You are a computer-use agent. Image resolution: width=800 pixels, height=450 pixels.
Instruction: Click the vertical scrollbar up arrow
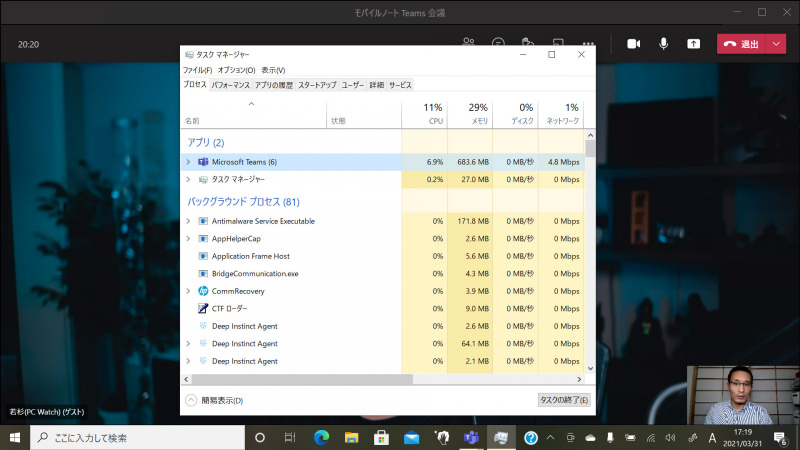(x=590, y=135)
